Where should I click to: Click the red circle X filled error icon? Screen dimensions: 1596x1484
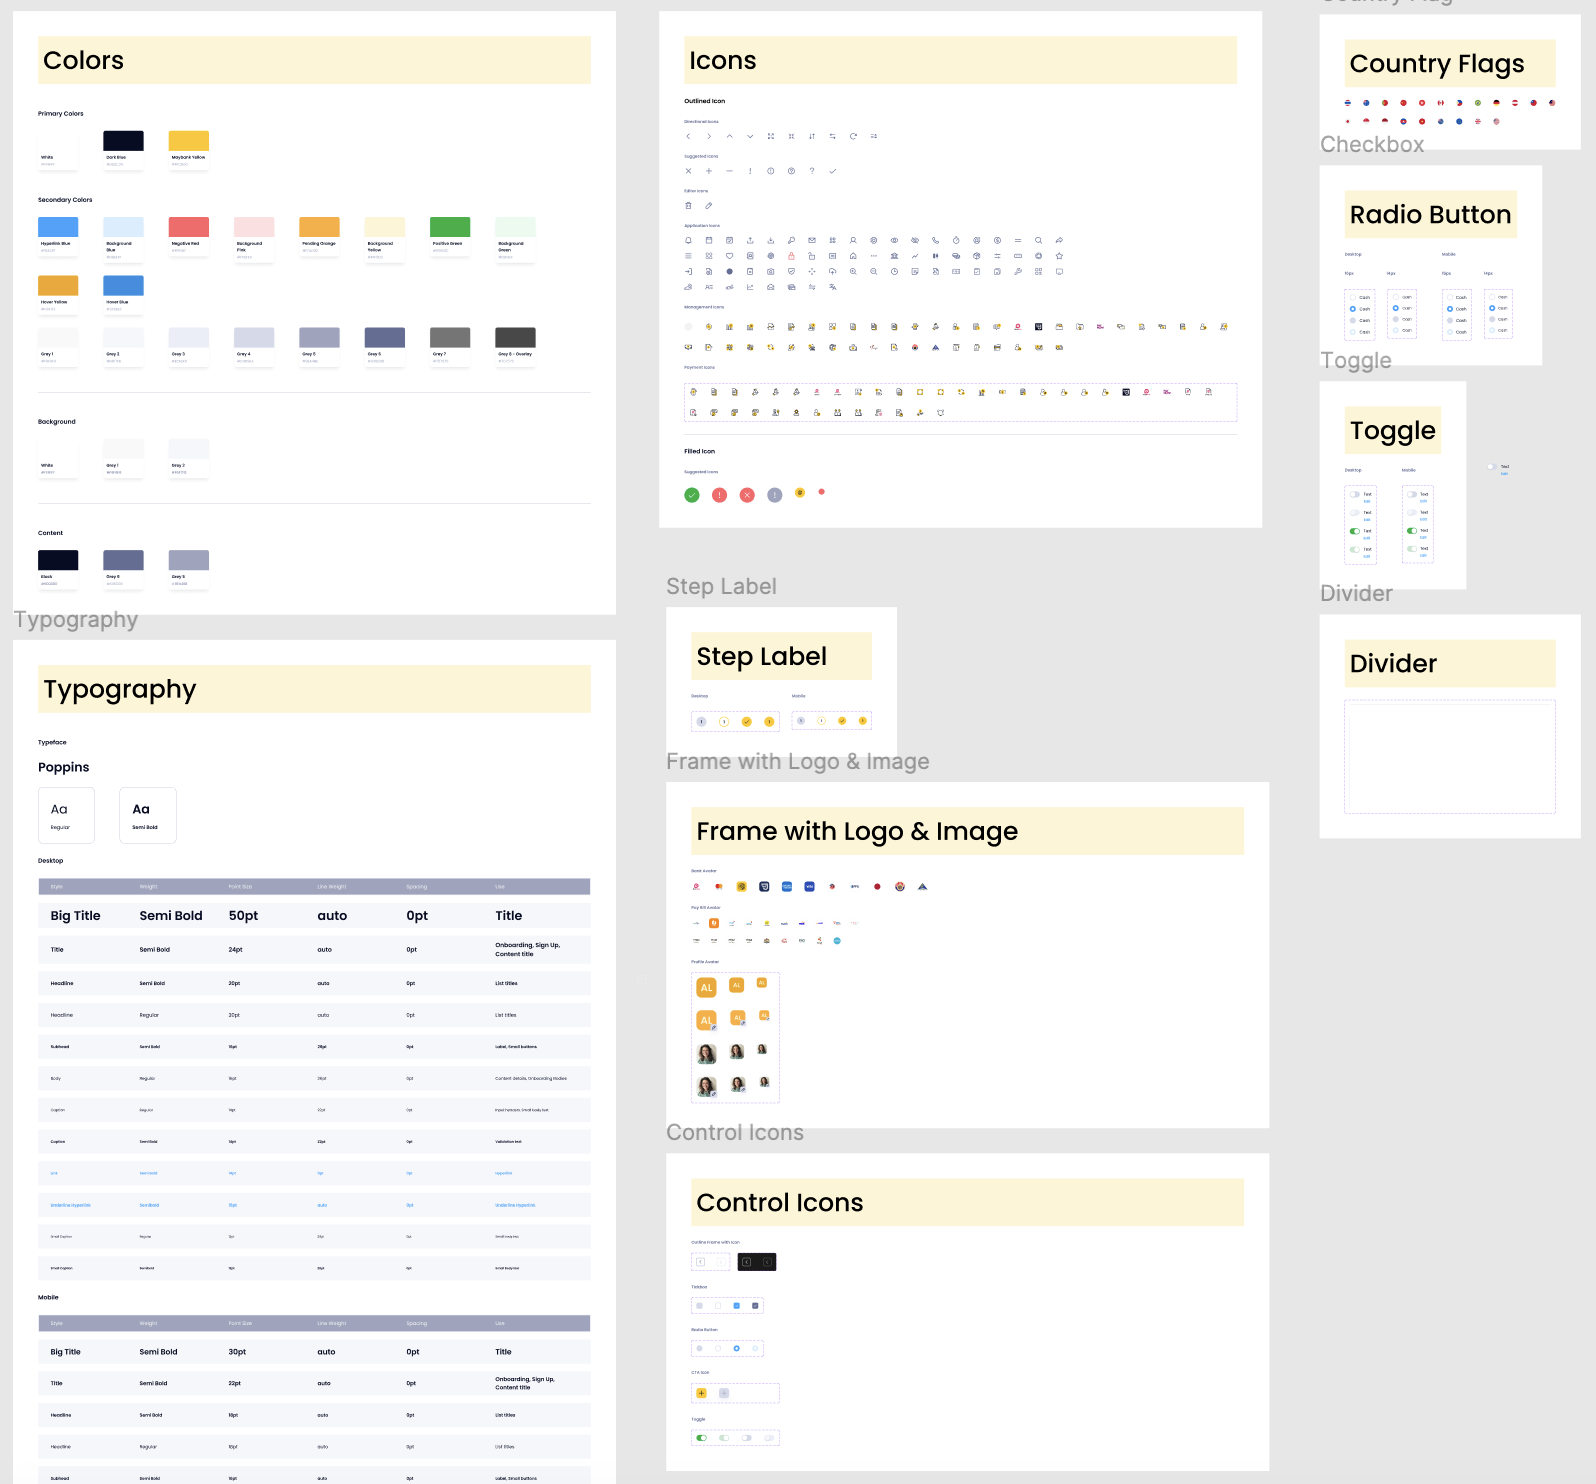747,495
